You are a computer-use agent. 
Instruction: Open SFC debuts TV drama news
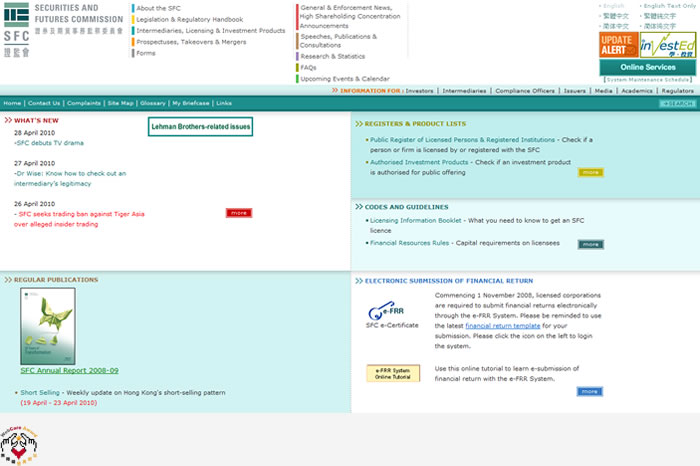click(49, 143)
